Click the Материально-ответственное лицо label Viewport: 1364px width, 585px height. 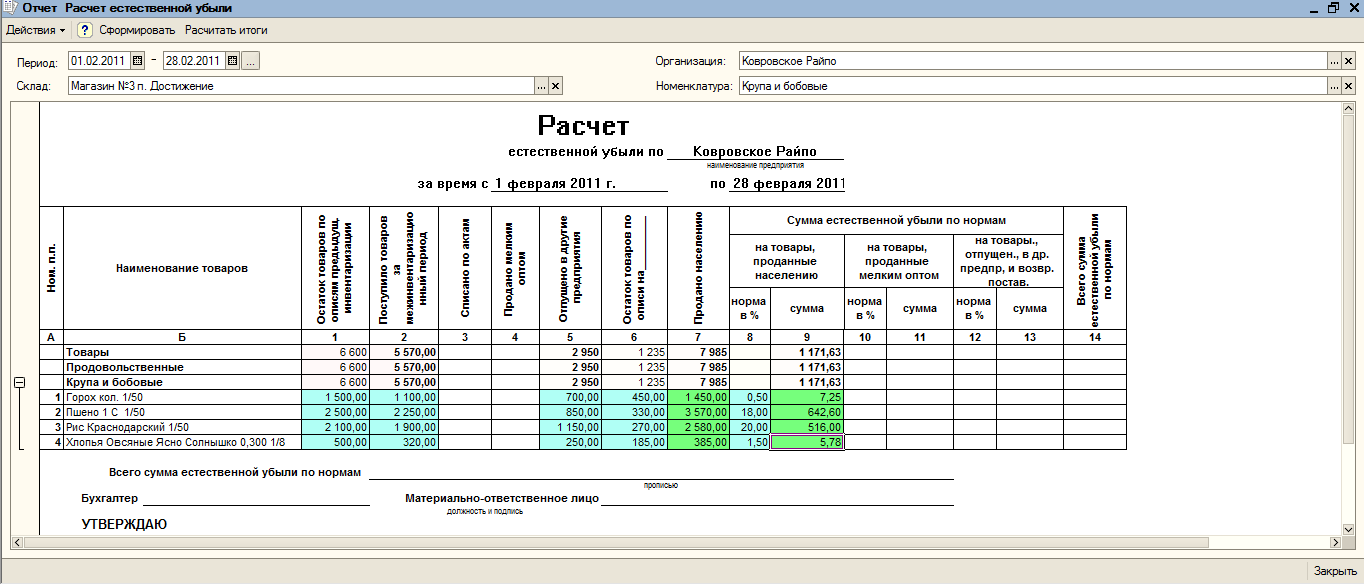502,497
